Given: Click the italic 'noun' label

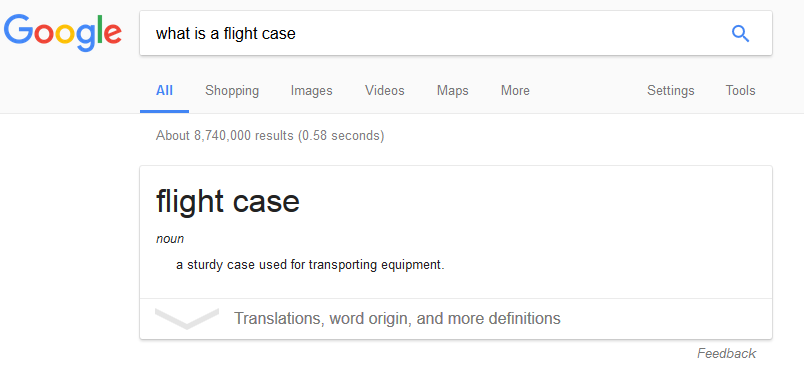Looking at the screenshot, I should 170,239.
